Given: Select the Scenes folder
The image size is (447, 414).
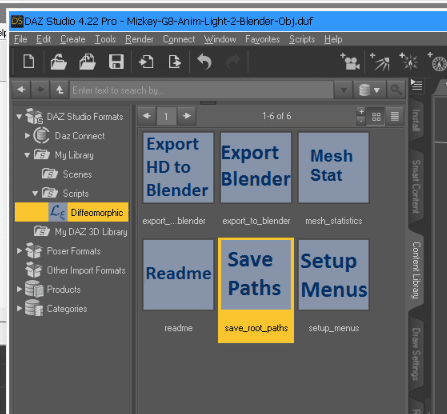Looking at the screenshot, I should 77,174.
